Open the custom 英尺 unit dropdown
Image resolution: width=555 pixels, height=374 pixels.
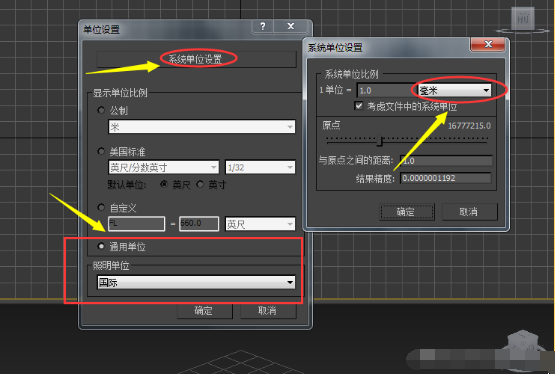(x=260, y=224)
